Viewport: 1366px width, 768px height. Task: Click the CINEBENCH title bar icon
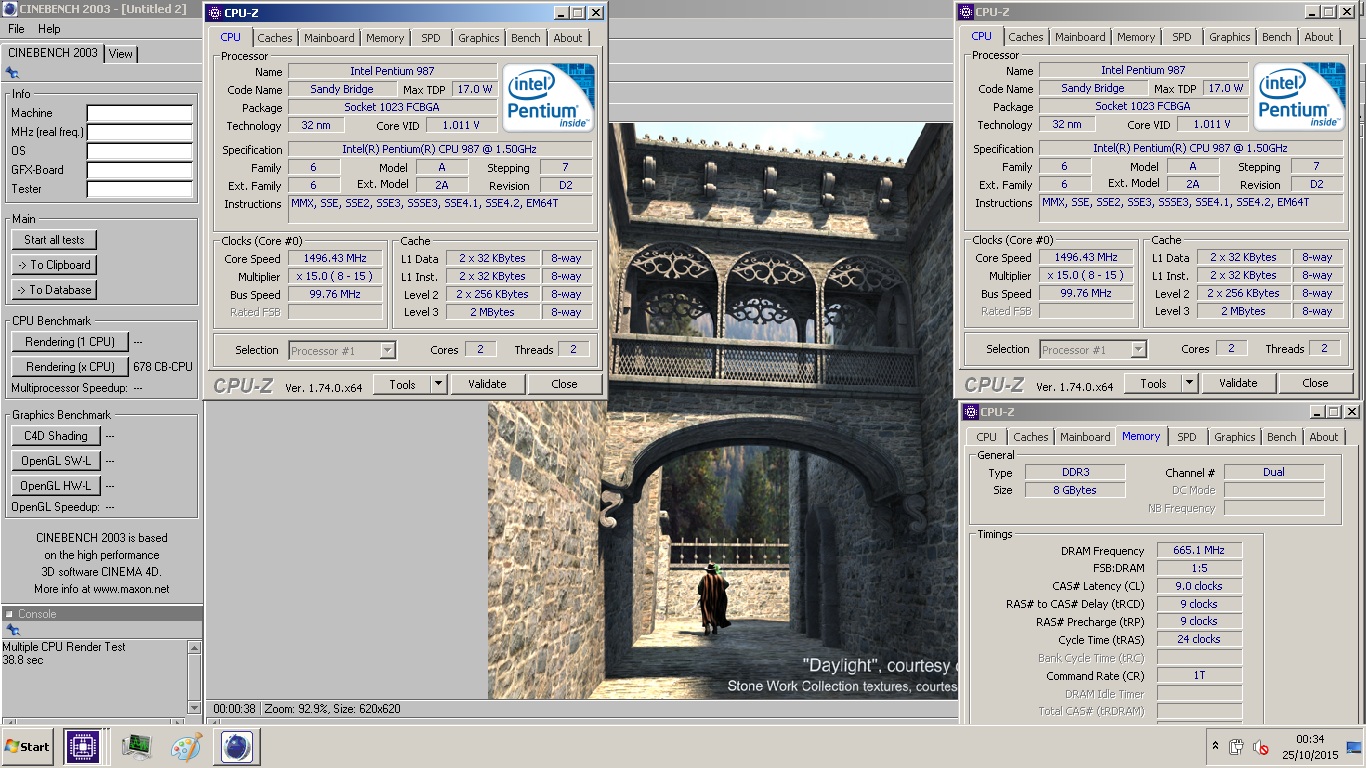pos(9,9)
